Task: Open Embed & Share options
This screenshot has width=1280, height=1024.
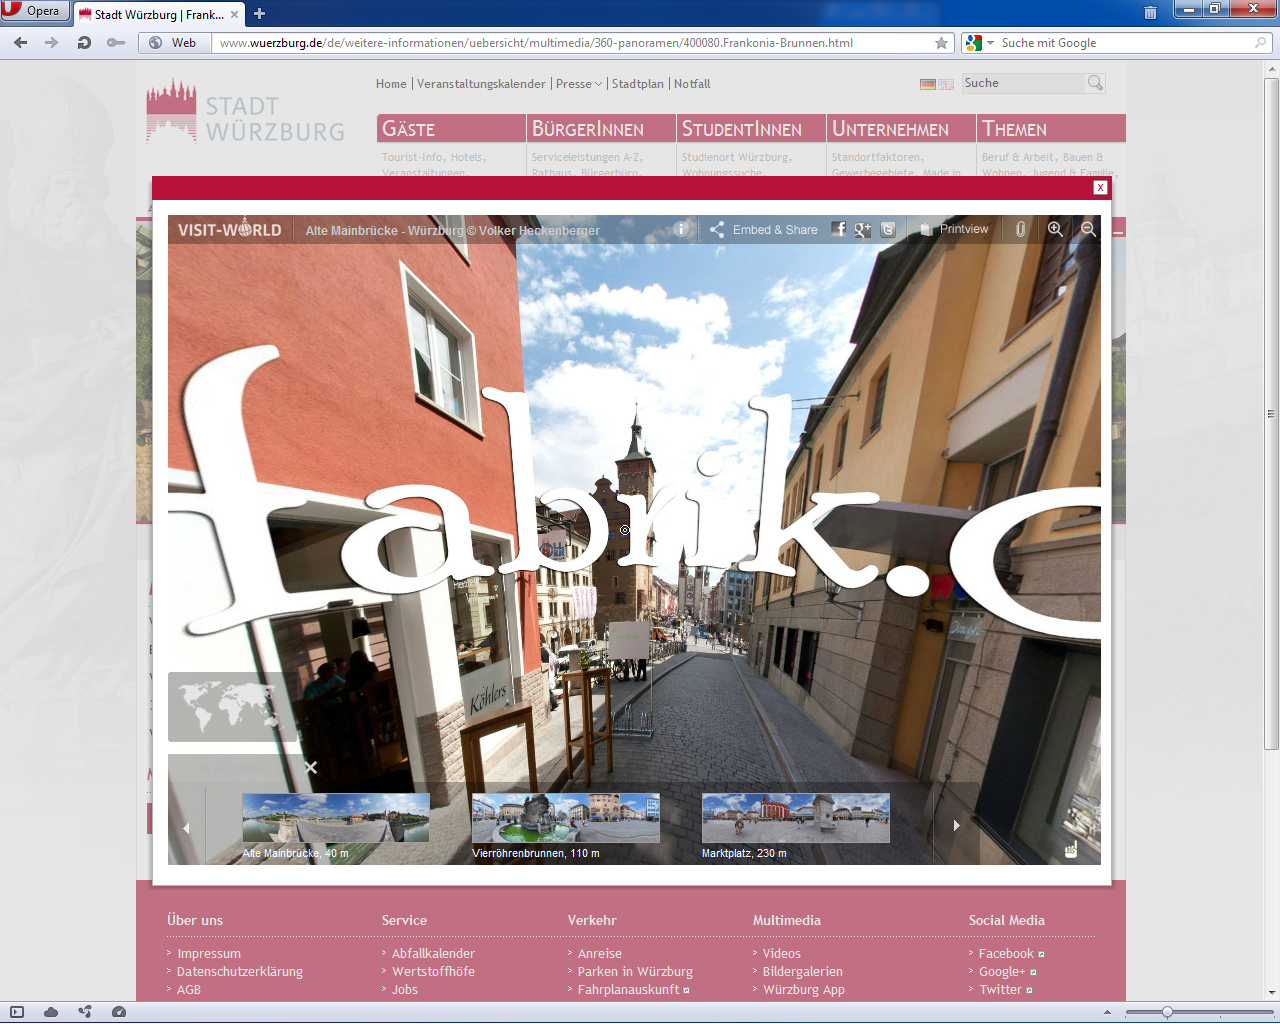Action: pos(764,229)
